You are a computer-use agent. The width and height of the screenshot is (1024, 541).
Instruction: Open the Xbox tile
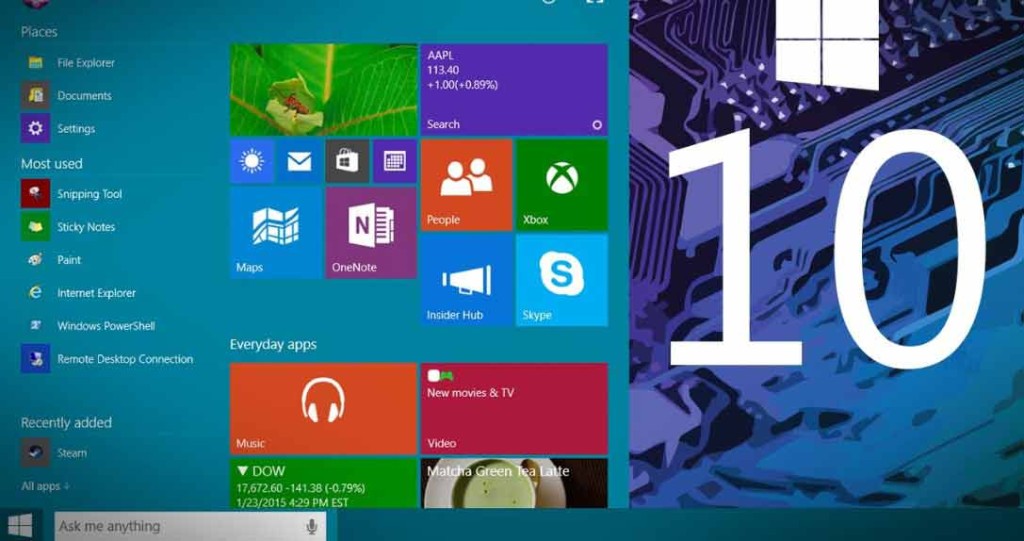[x=562, y=185]
